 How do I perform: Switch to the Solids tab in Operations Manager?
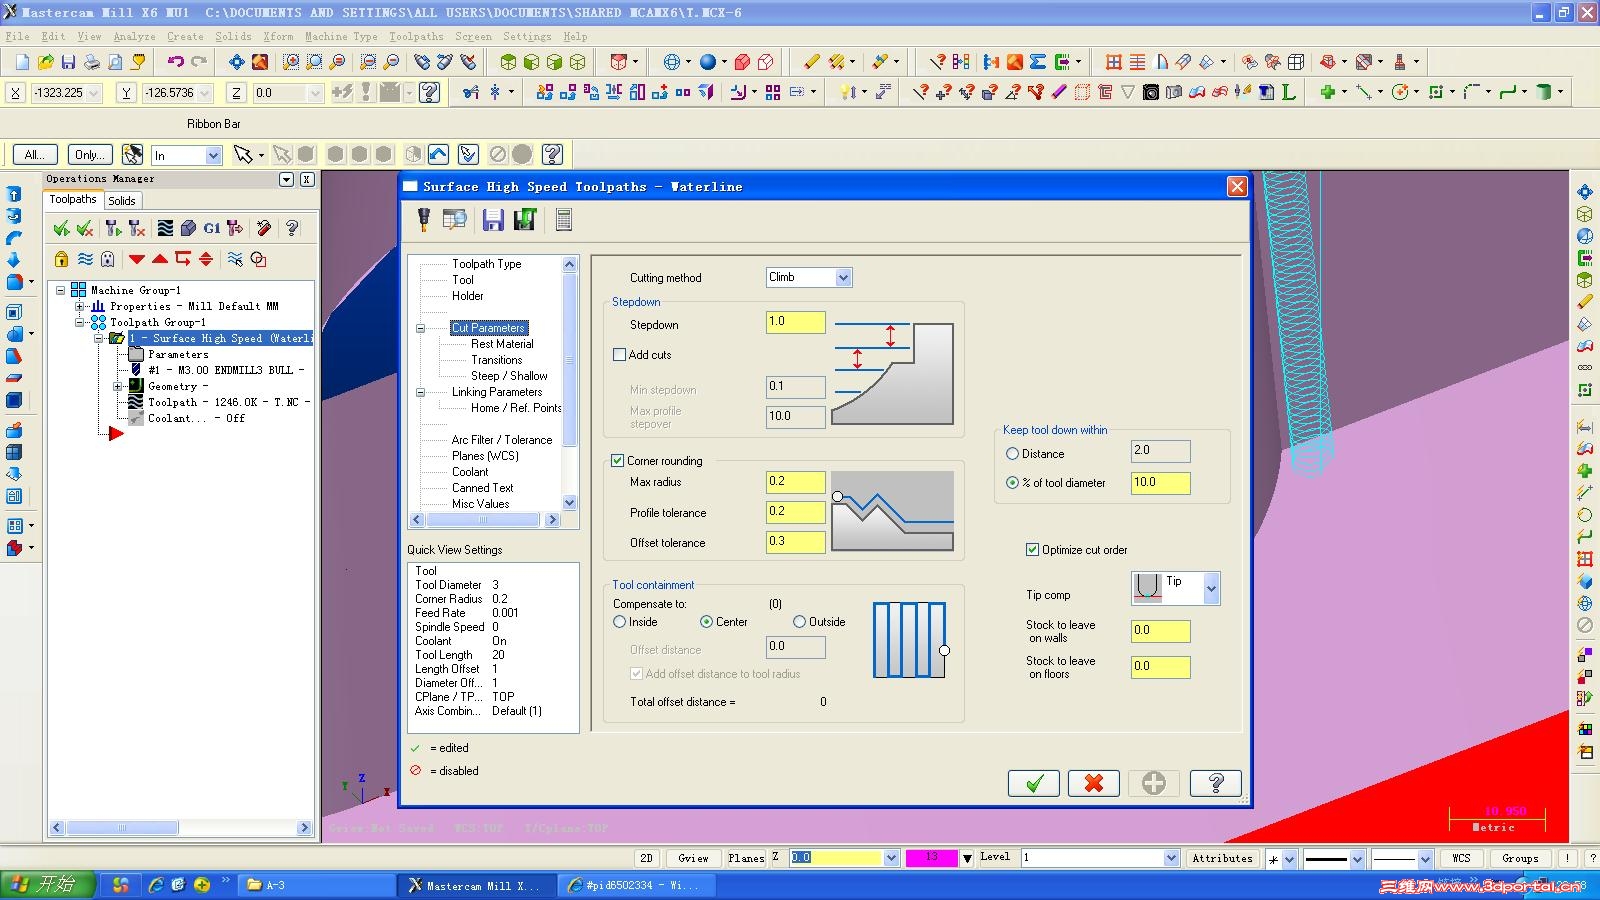(x=122, y=201)
